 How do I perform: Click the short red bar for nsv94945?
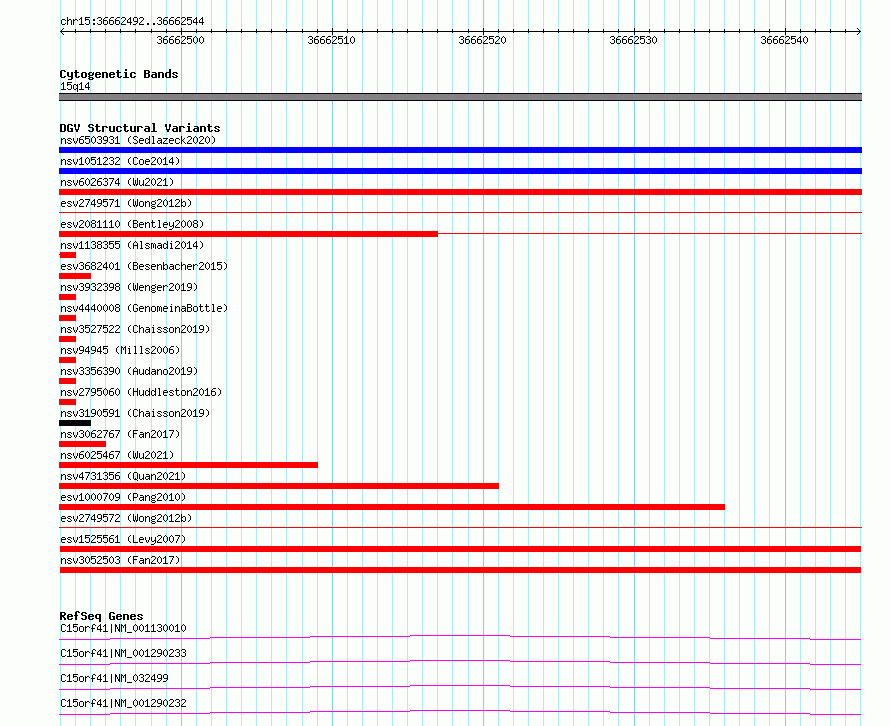click(68, 360)
